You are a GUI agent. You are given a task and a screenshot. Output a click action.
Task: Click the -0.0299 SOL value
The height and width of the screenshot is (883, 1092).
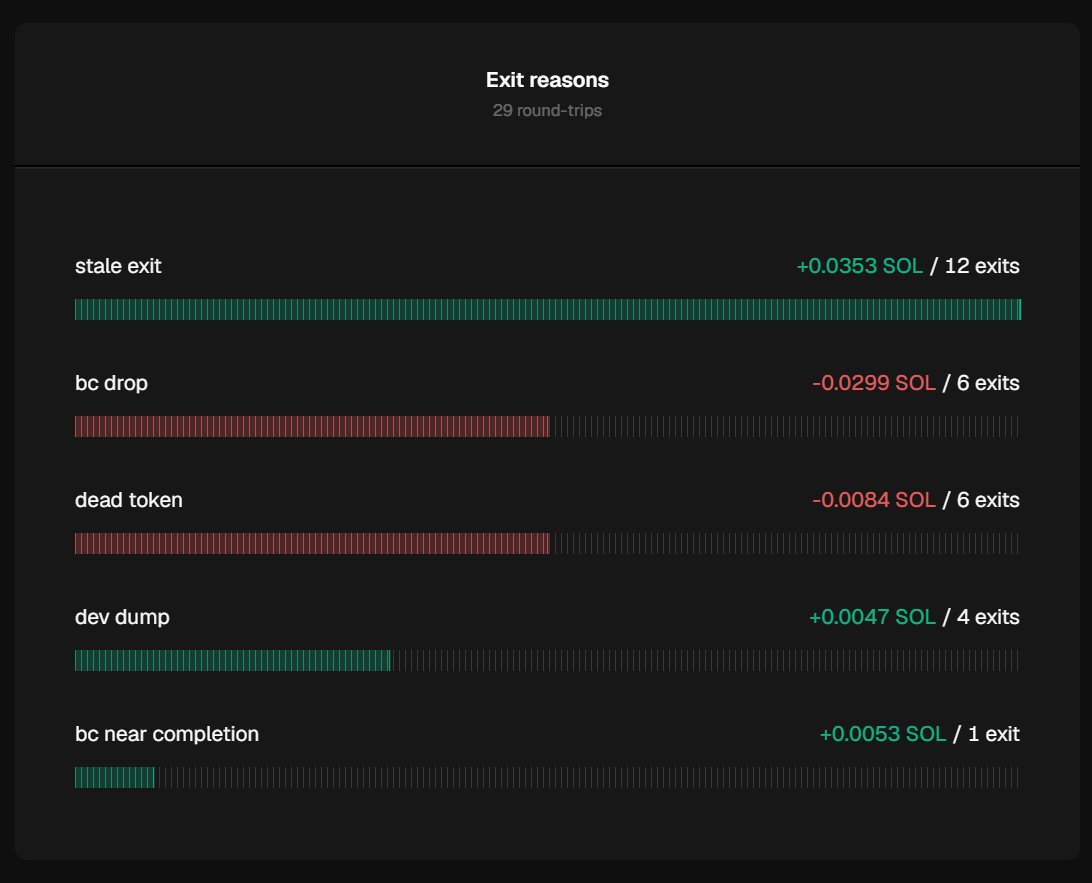click(x=873, y=383)
